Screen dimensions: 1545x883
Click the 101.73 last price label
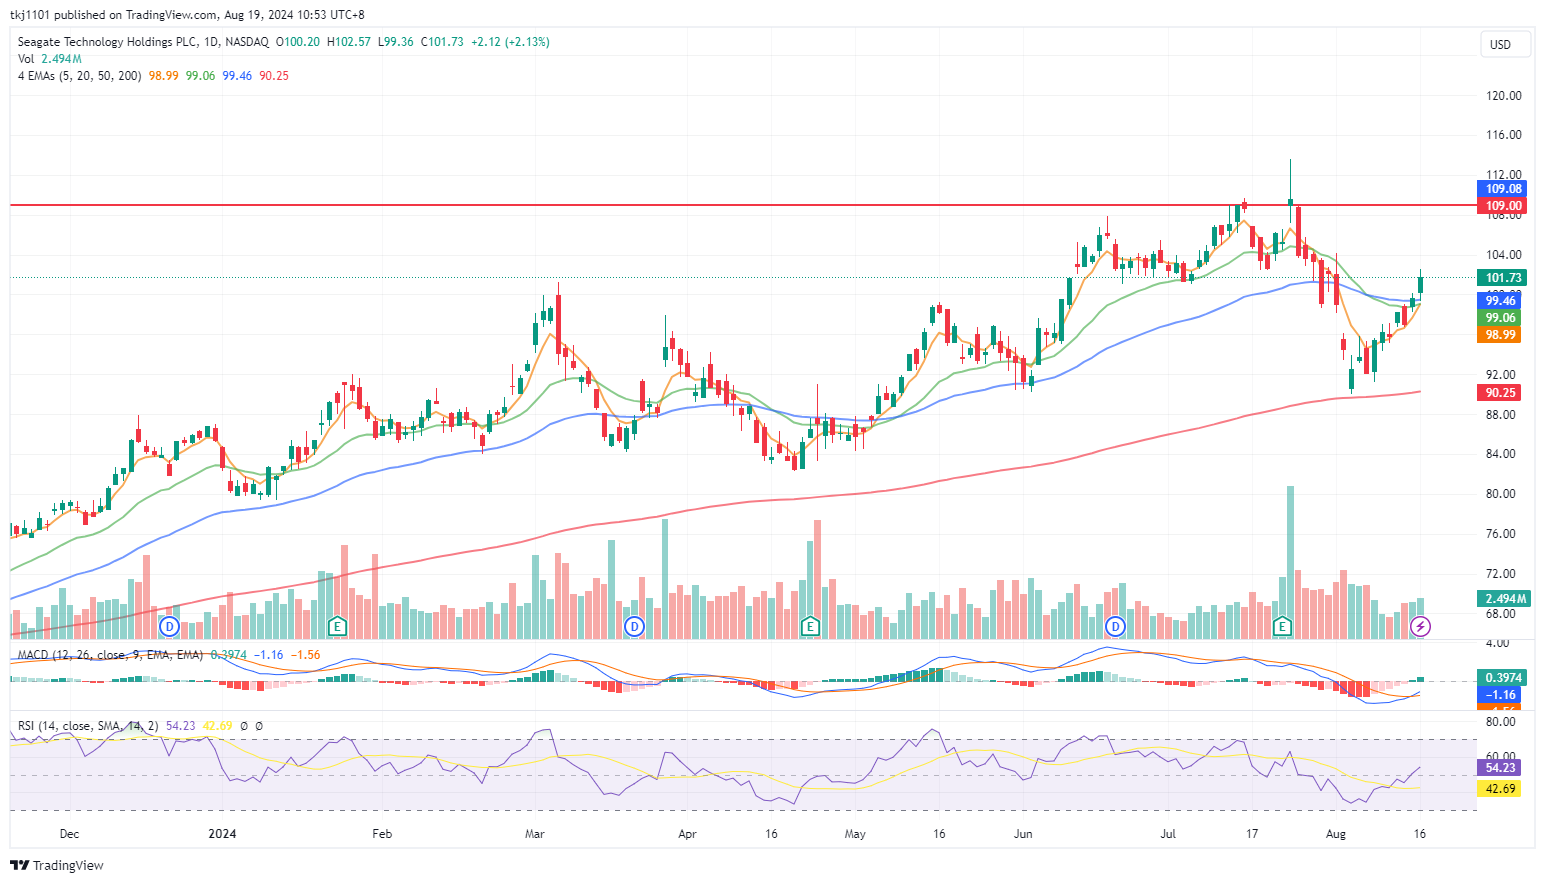pyautogui.click(x=1502, y=278)
